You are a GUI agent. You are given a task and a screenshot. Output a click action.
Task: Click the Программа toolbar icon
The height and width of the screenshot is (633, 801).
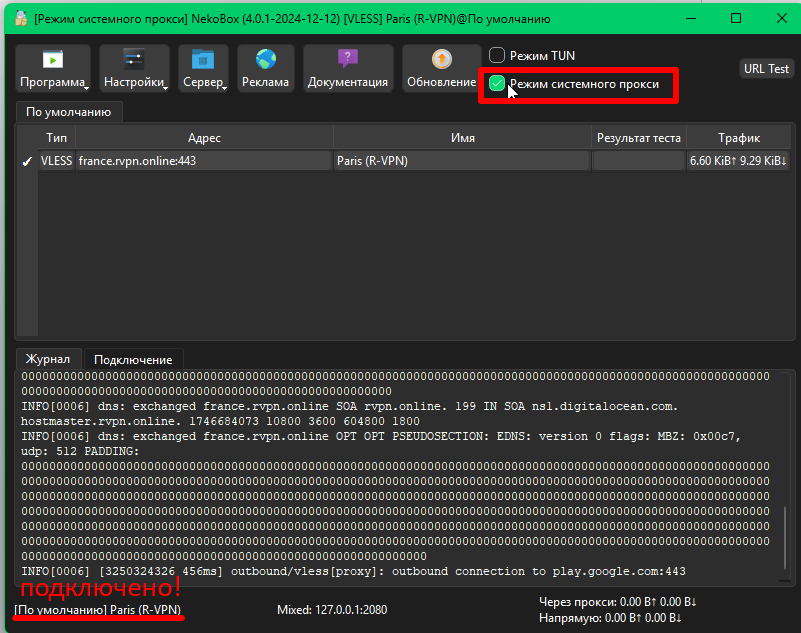52,60
